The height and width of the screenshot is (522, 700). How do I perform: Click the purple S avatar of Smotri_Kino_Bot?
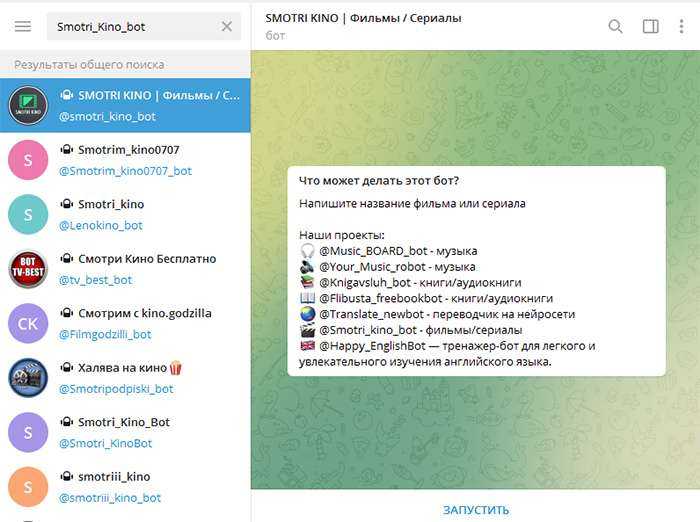coord(28,432)
